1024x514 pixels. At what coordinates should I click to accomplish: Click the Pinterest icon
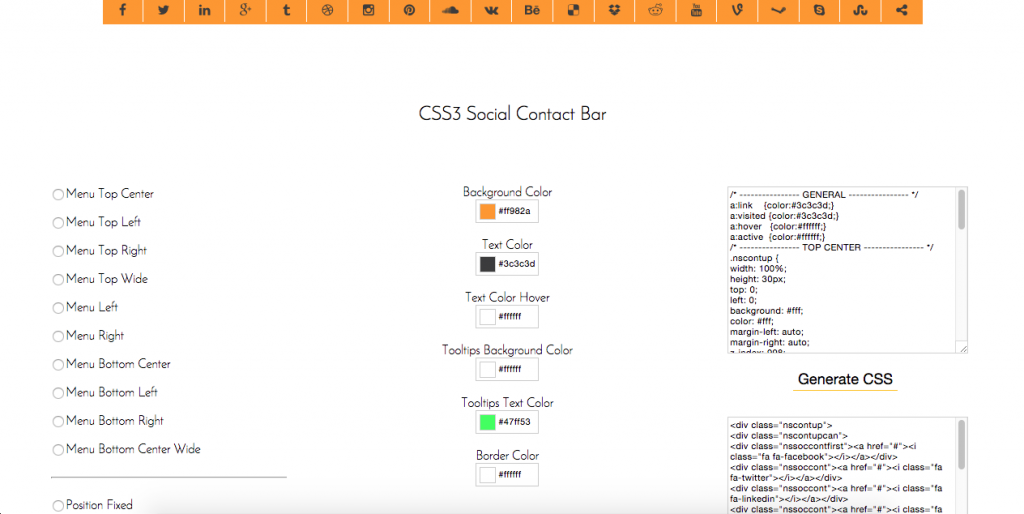[409, 10]
